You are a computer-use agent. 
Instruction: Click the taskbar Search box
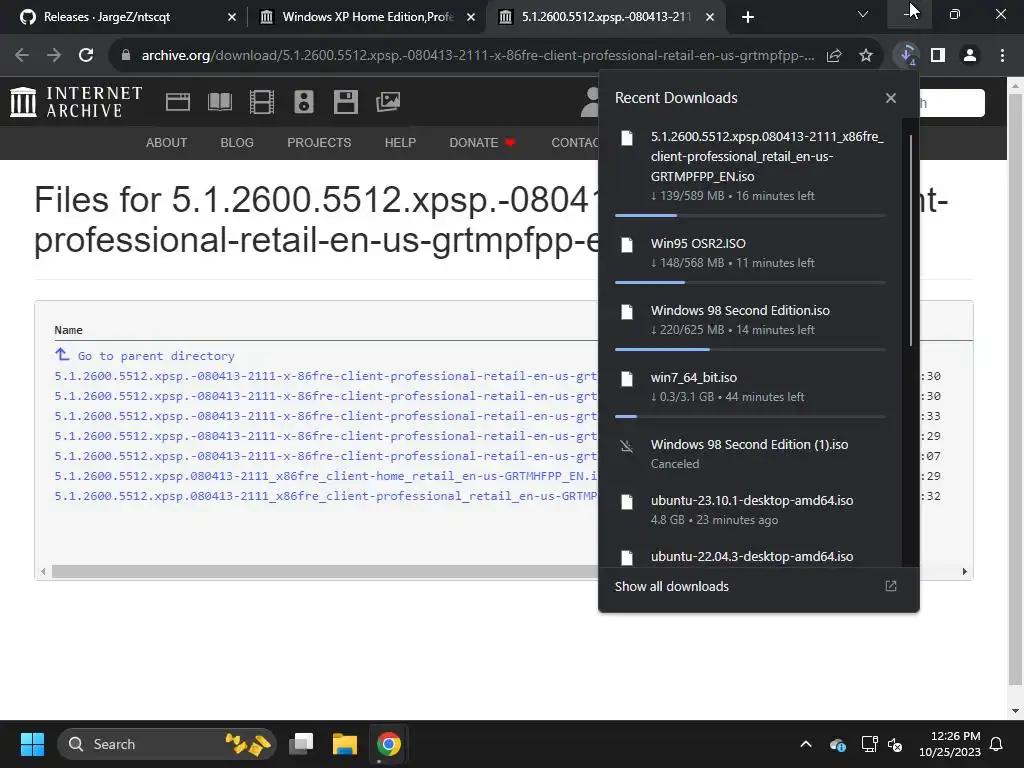[x=167, y=744]
